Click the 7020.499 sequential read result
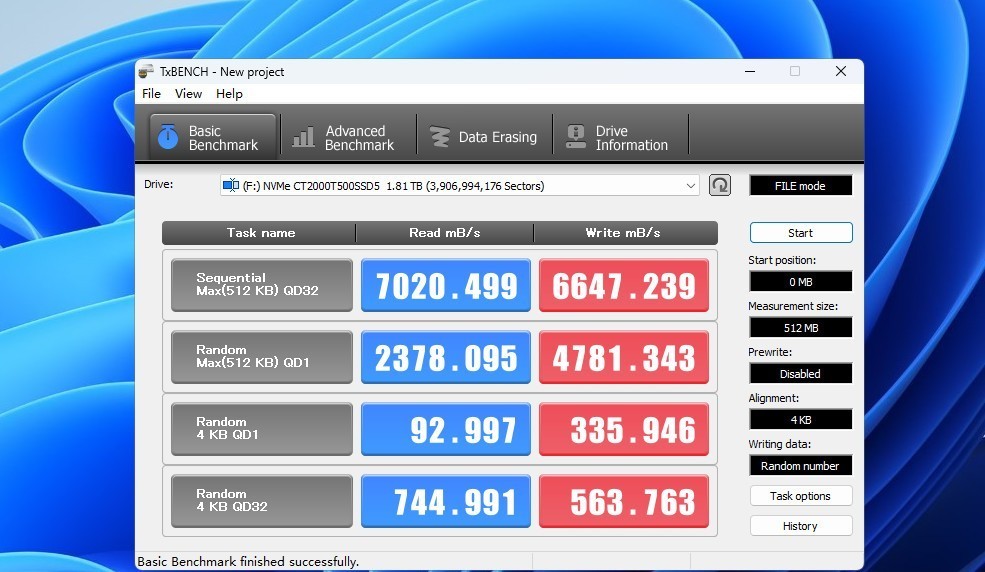The image size is (985, 572). pyautogui.click(x=446, y=285)
